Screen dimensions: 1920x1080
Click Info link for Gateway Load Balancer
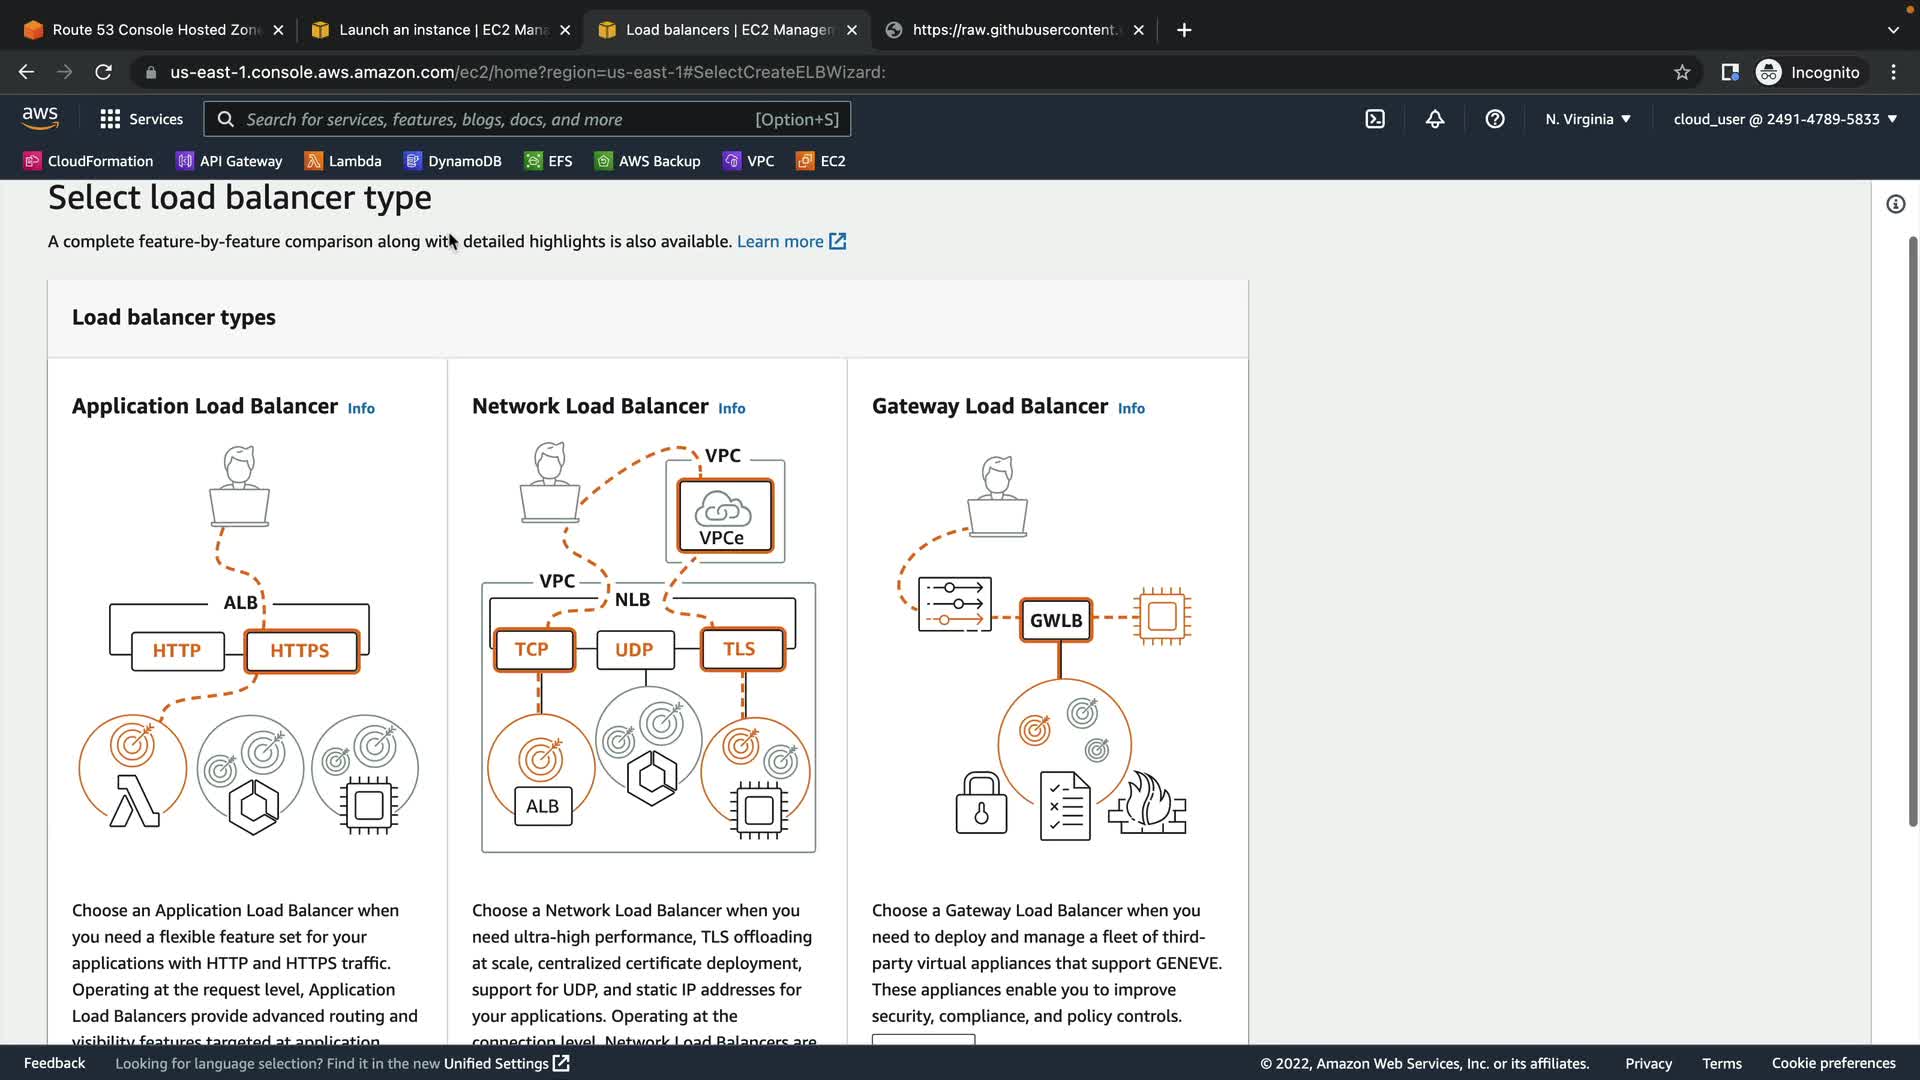point(1131,408)
